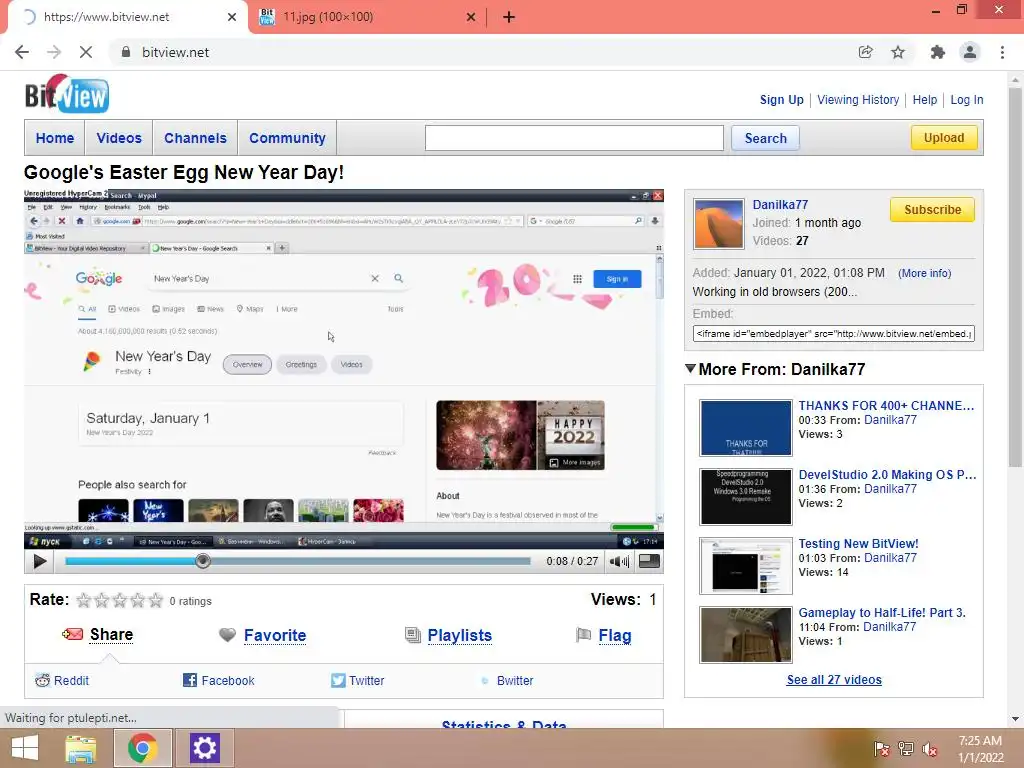Screen dimensions: 1024x768
Task: Open the Home navigation tab
Action: pyautogui.click(x=55, y=138)
